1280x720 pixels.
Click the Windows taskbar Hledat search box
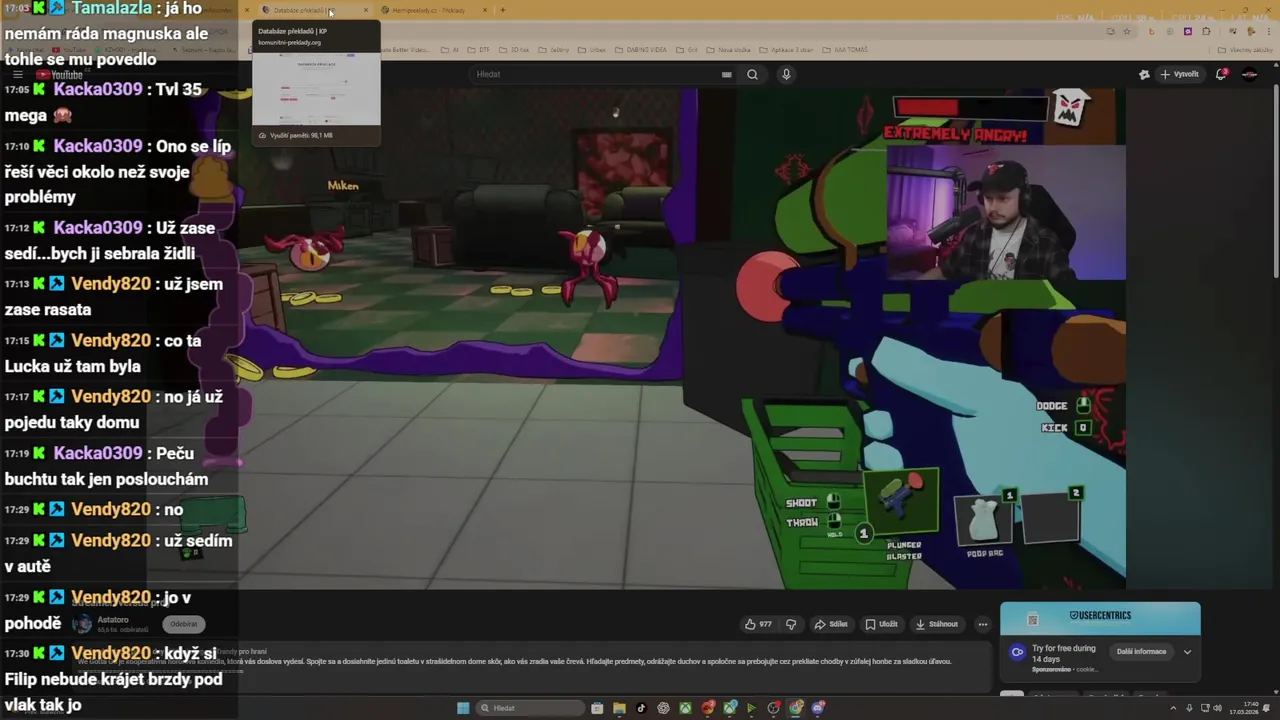tap(530, 708)
